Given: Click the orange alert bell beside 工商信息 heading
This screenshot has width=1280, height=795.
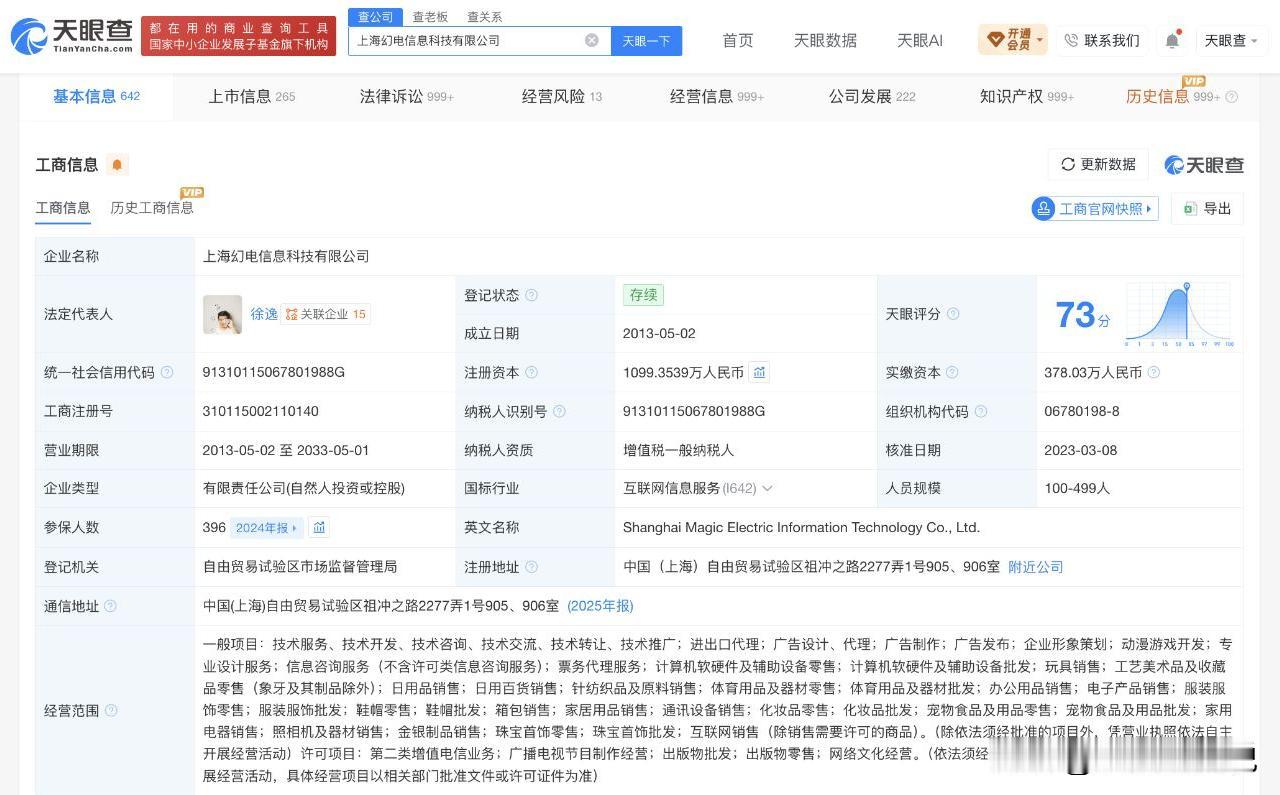Looking at the screenshot, I should point(117,165).
